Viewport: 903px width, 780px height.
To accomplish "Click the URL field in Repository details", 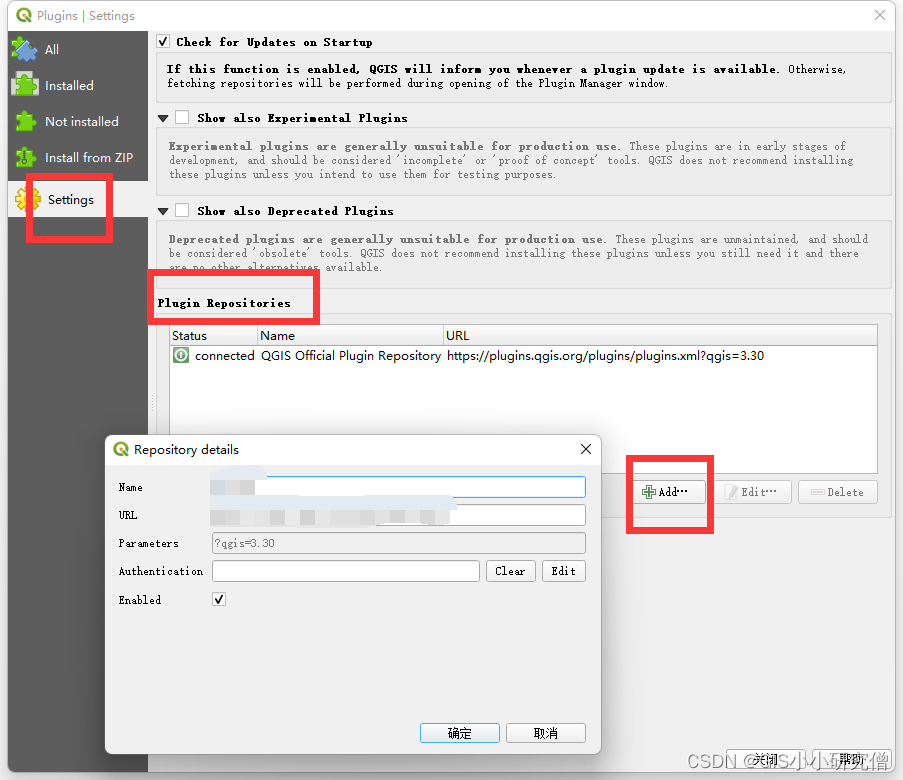I will (399, 515).
